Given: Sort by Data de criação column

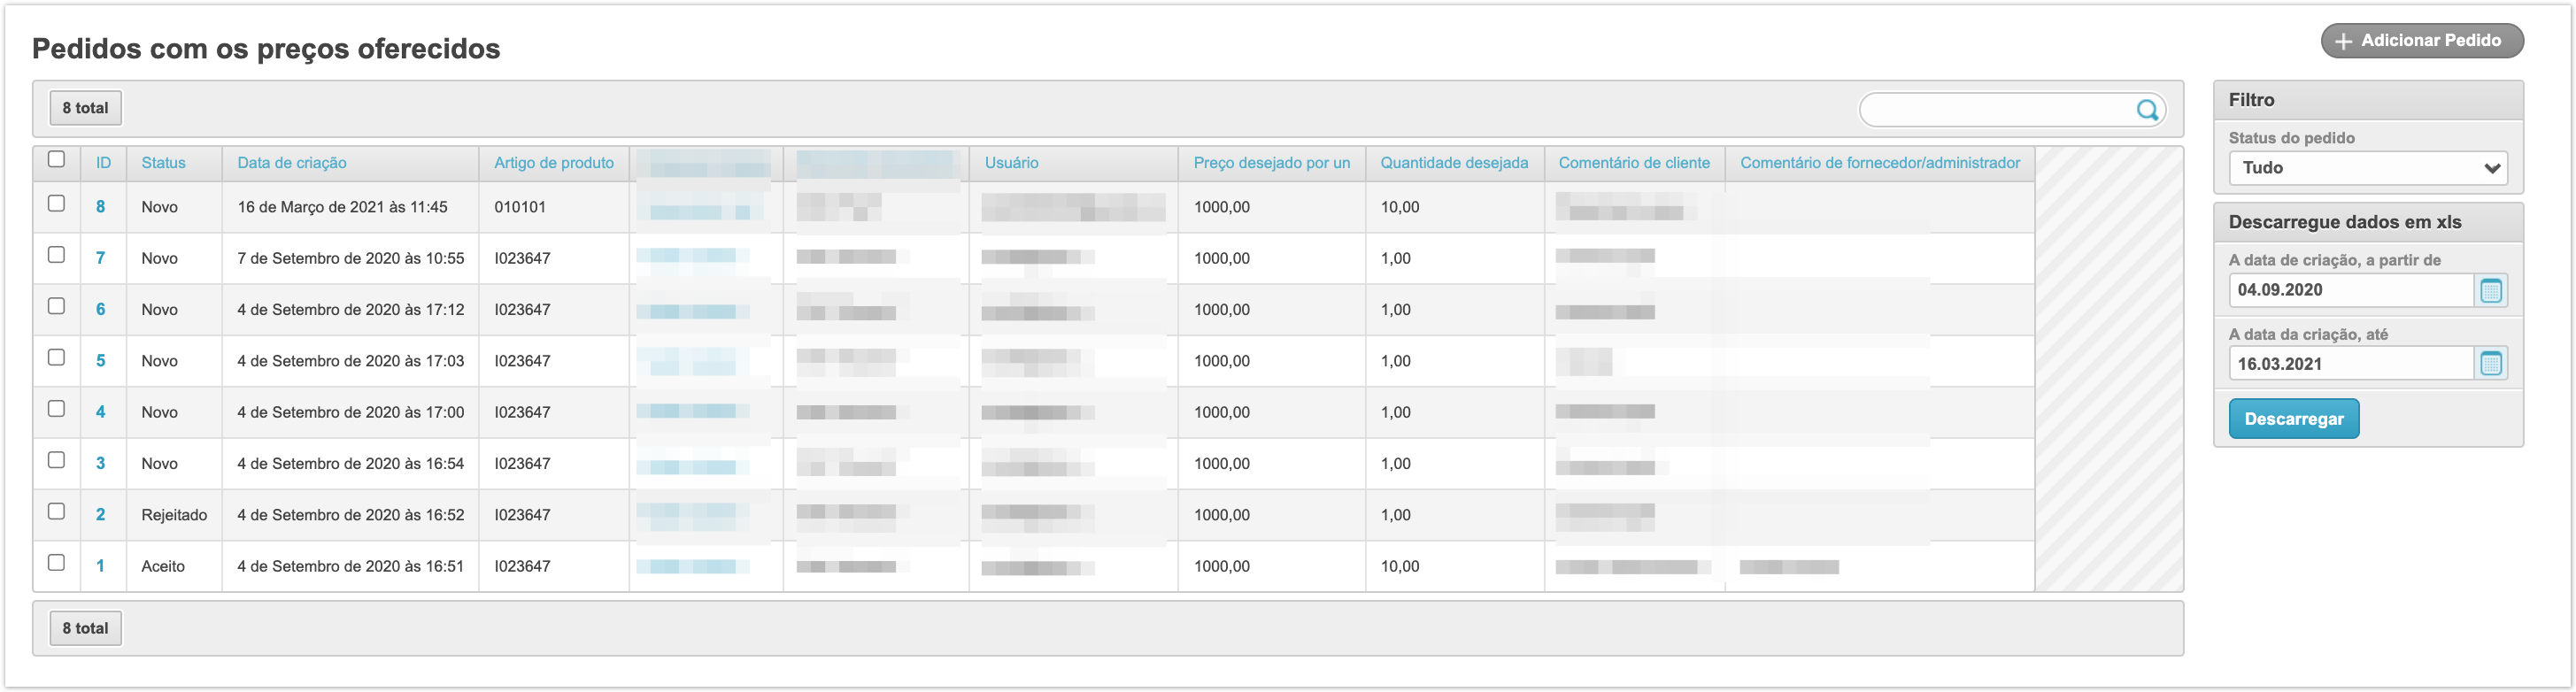Looking at the screenshot, I should [x=292, y=163].
